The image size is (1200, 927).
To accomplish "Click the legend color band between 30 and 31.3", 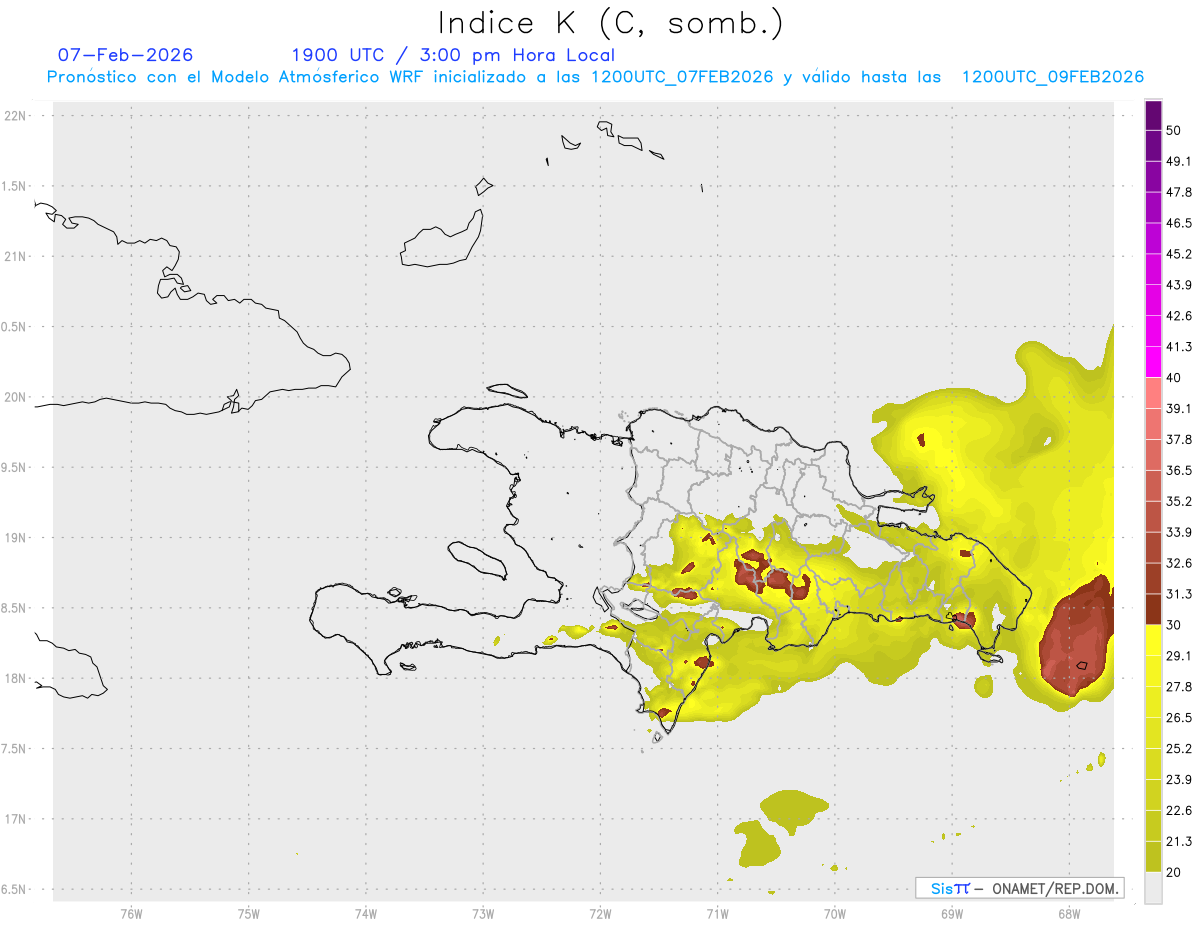I will 1154,610.
